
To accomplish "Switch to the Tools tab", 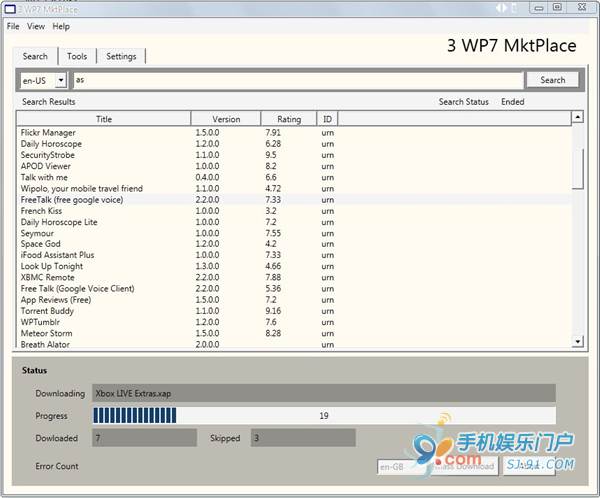I will 77,56.
